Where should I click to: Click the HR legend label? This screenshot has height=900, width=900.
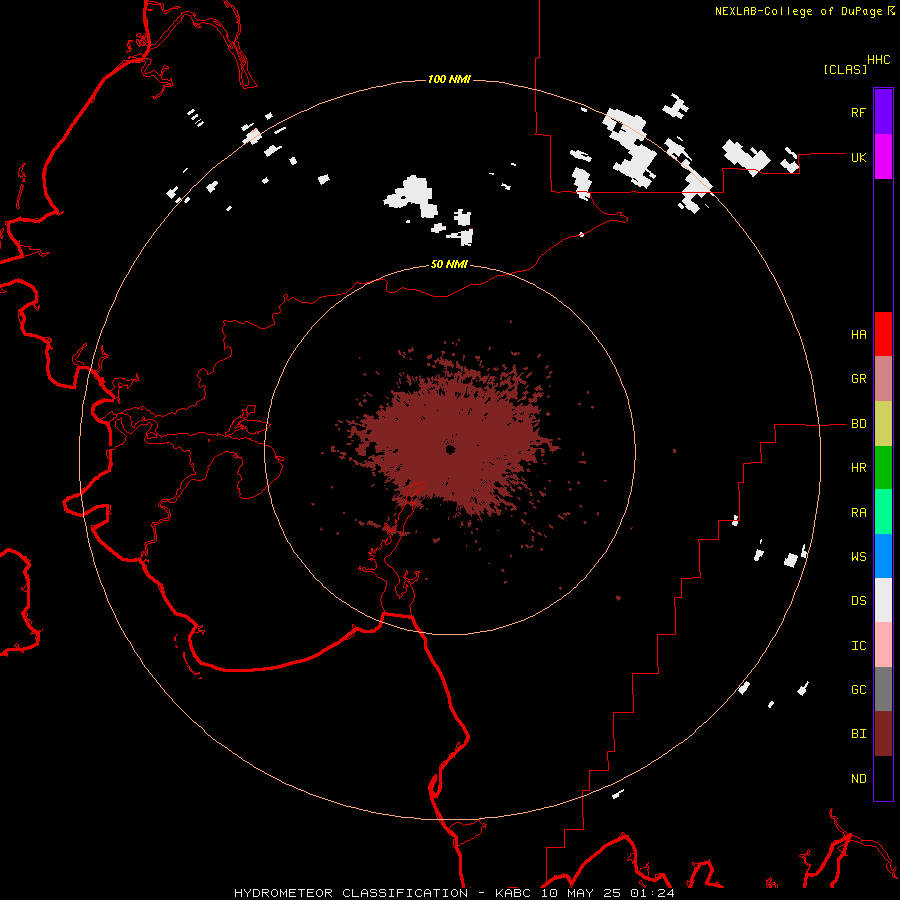coord(858,468)
